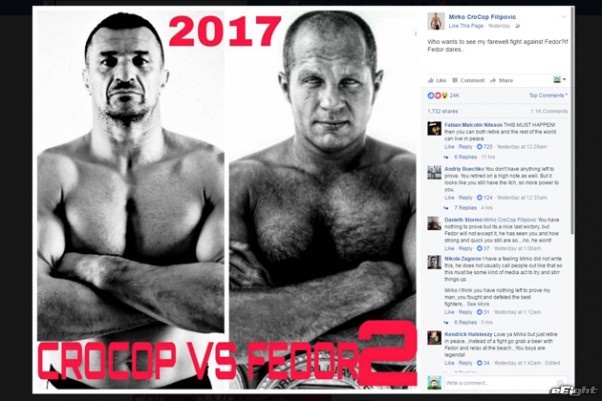Open the reaction emoji icons beside 24K
Image resolution: width=602 pixels, height=401 pixels.
click(438, 95)
